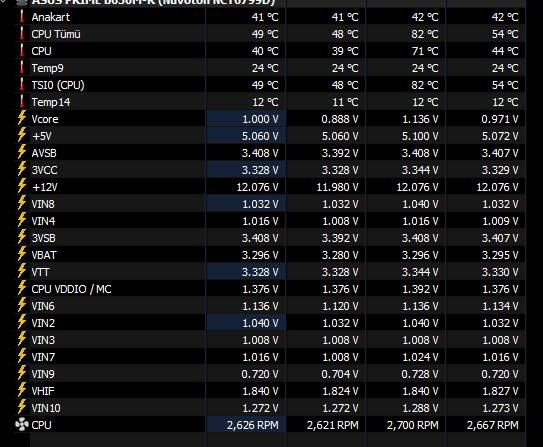The height and width of the screenshot is (447, 543).
Task: Click the lightning icon beside 3VCC
Action: coord(22,169)
